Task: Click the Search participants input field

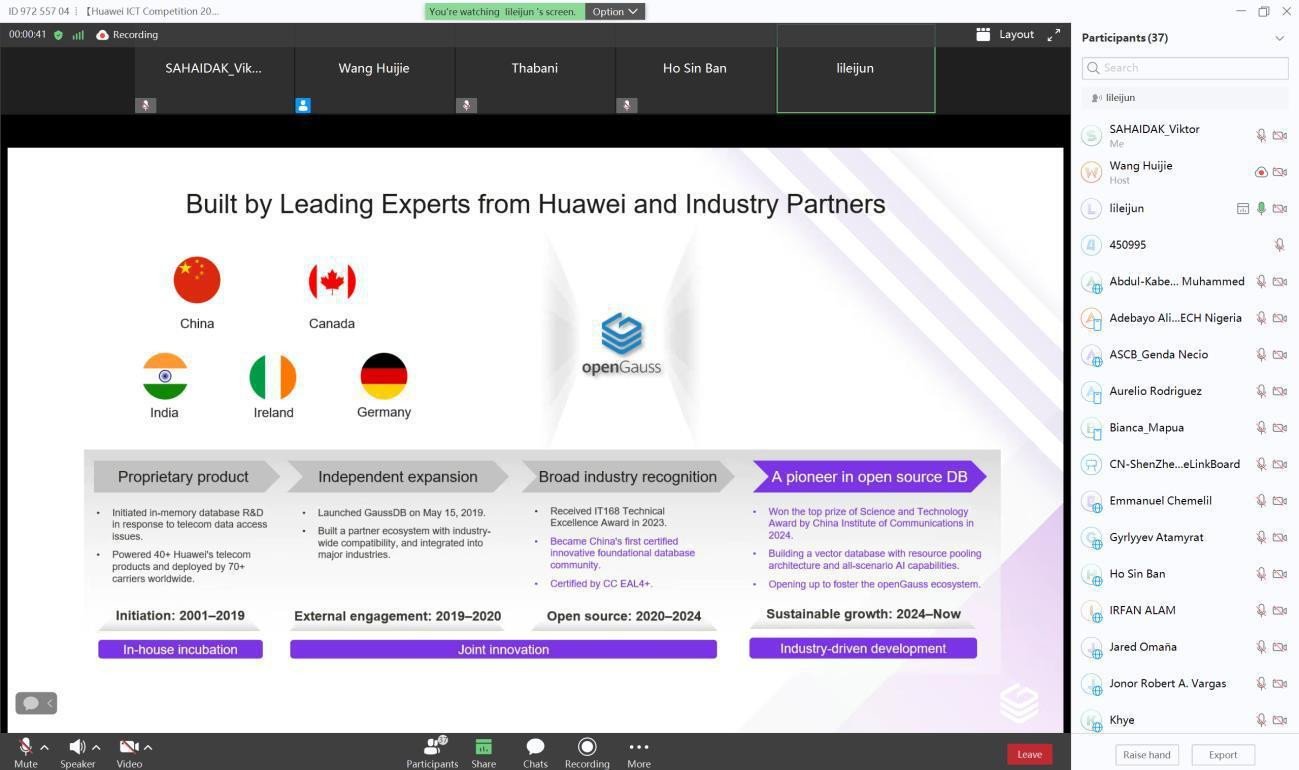Action: [x=1184, y=68]
